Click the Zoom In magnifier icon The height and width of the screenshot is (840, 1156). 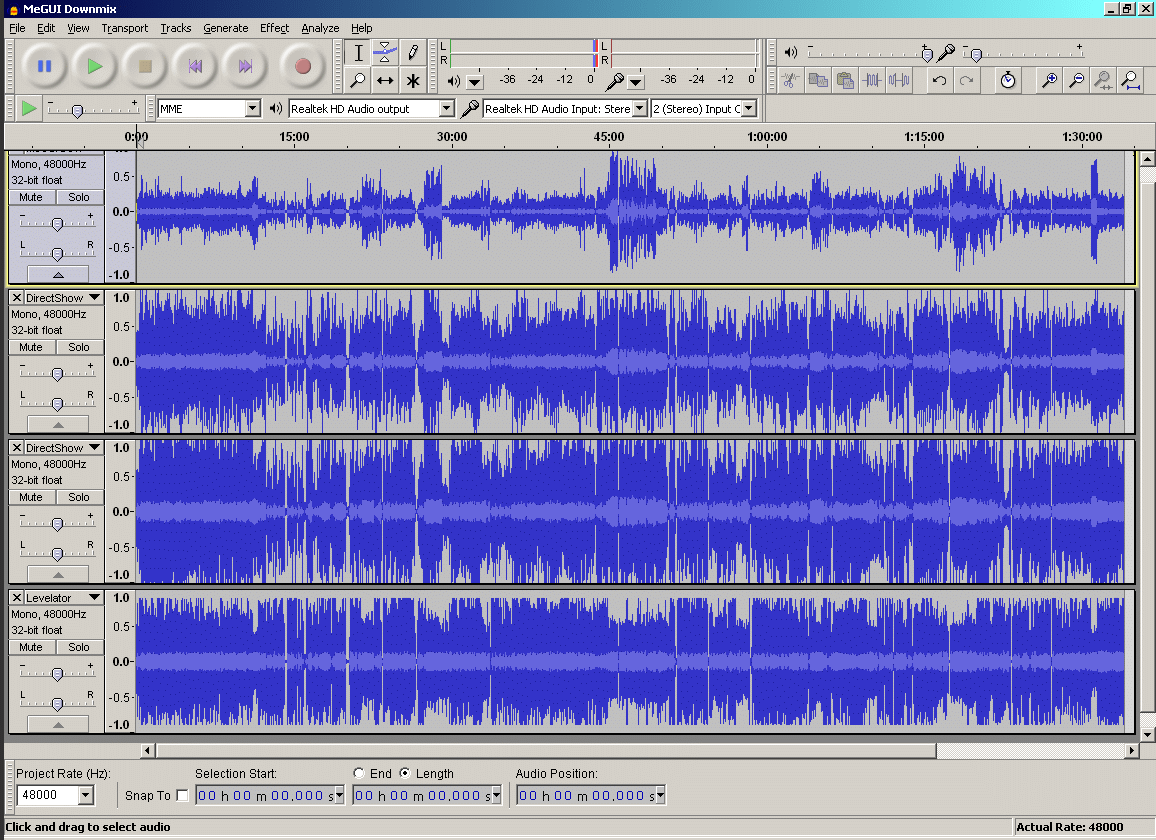[1049, 80]
